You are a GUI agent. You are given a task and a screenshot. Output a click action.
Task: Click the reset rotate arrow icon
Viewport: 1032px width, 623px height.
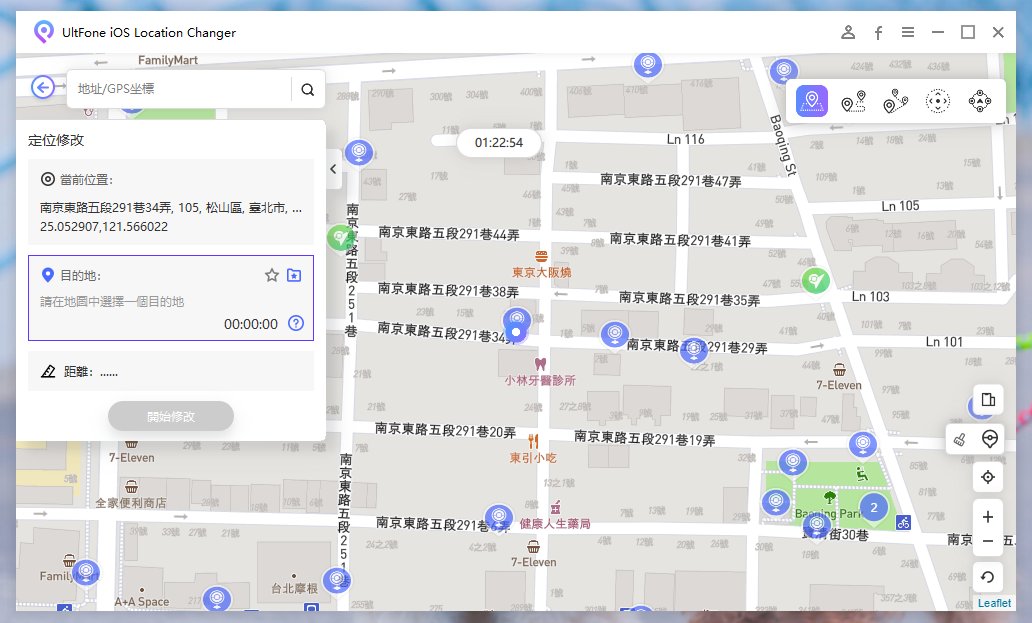988,577
